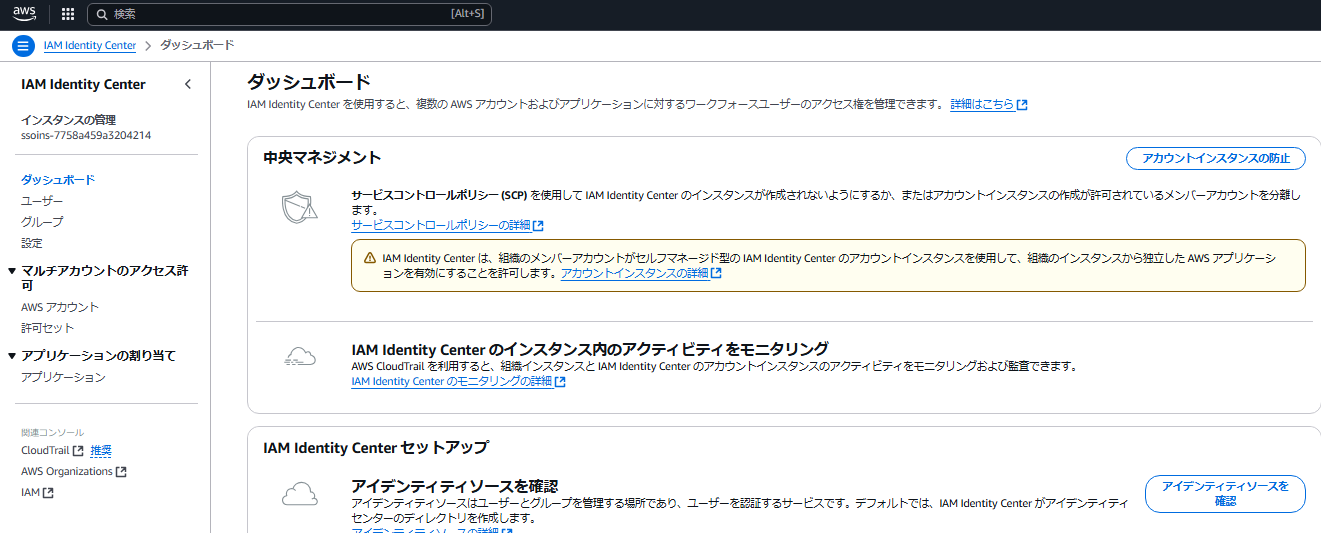The width and height of the screenshot is (1321, 533).
Task: Collapse the アプリケーションの割り当て section
Action: [x=11, y=356]
